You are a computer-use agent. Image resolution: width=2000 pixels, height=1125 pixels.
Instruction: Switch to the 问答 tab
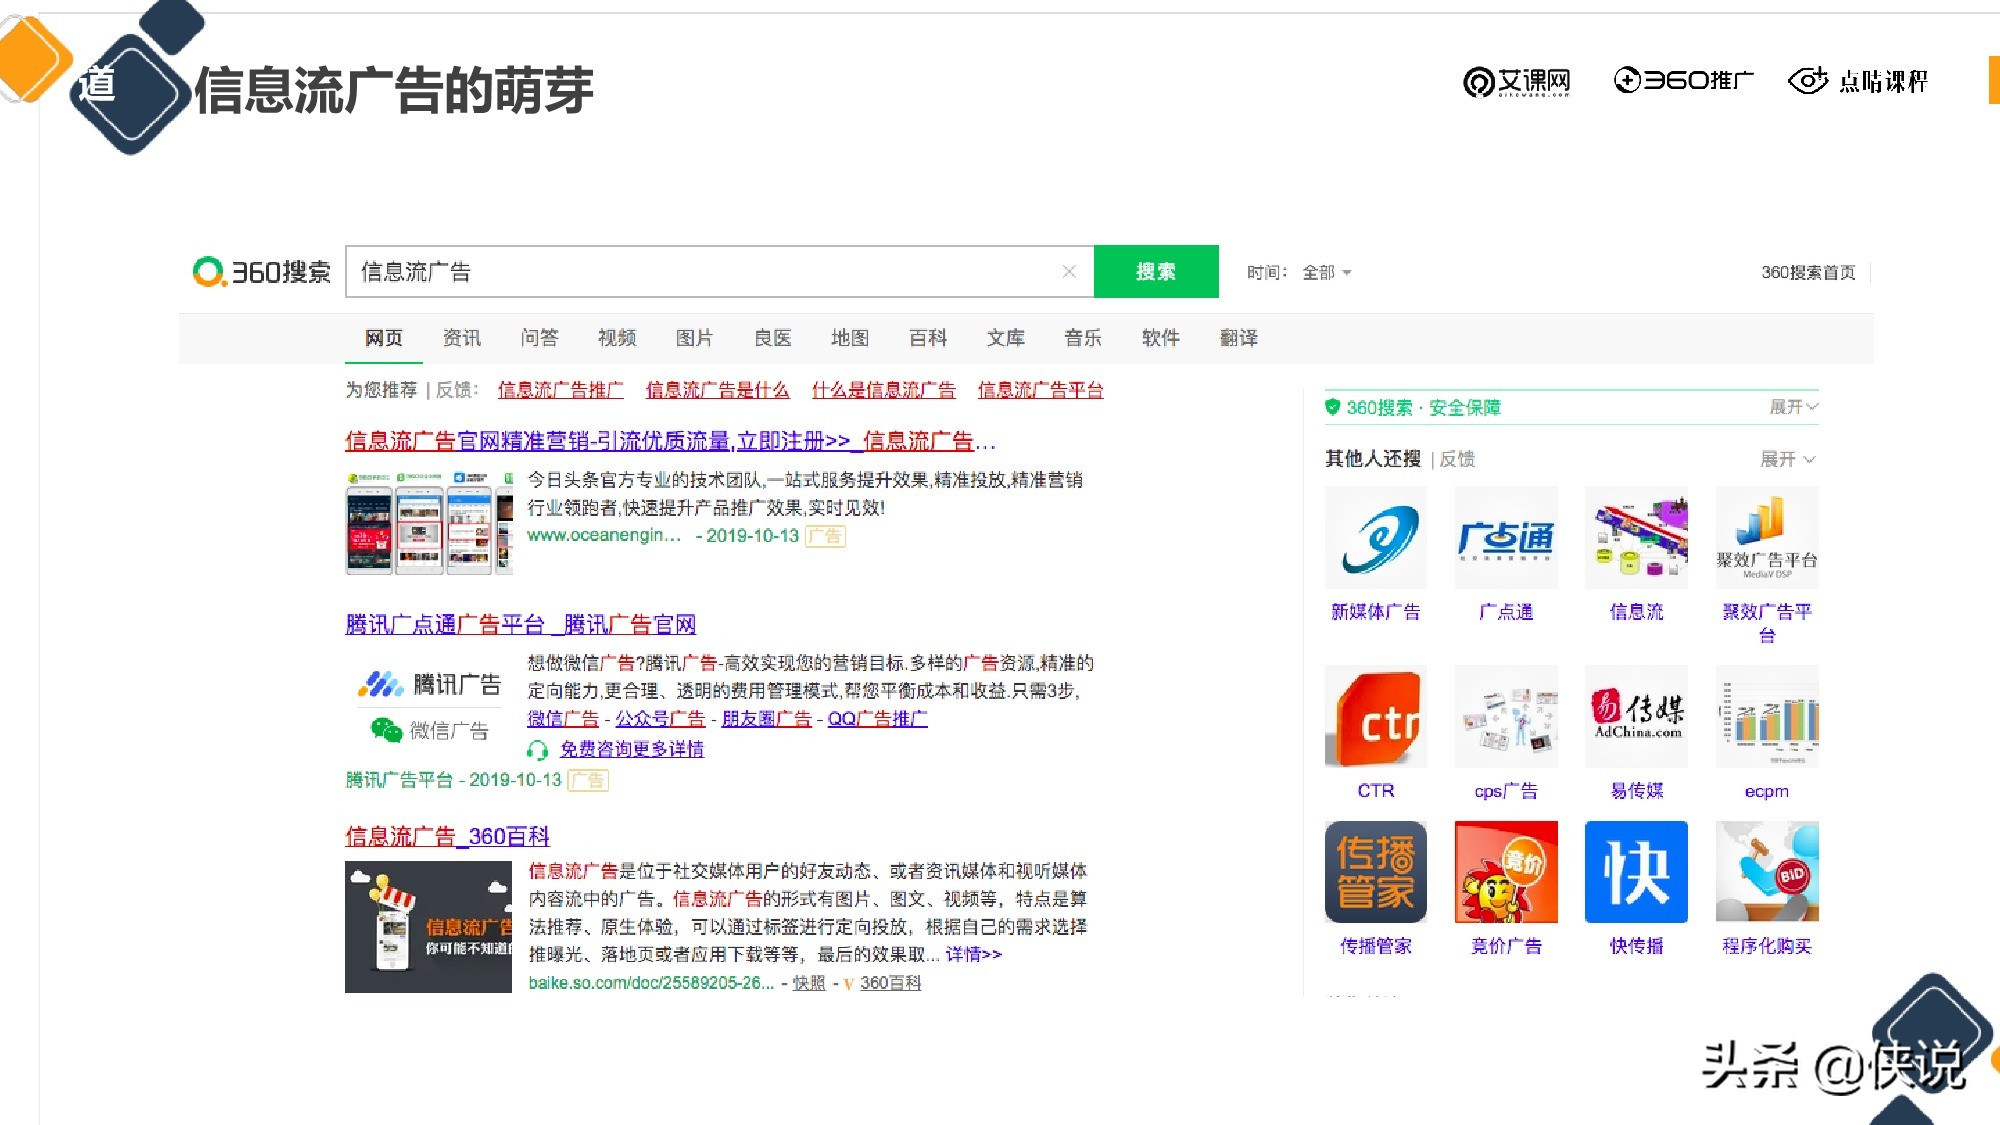click(x=540, y=338)
